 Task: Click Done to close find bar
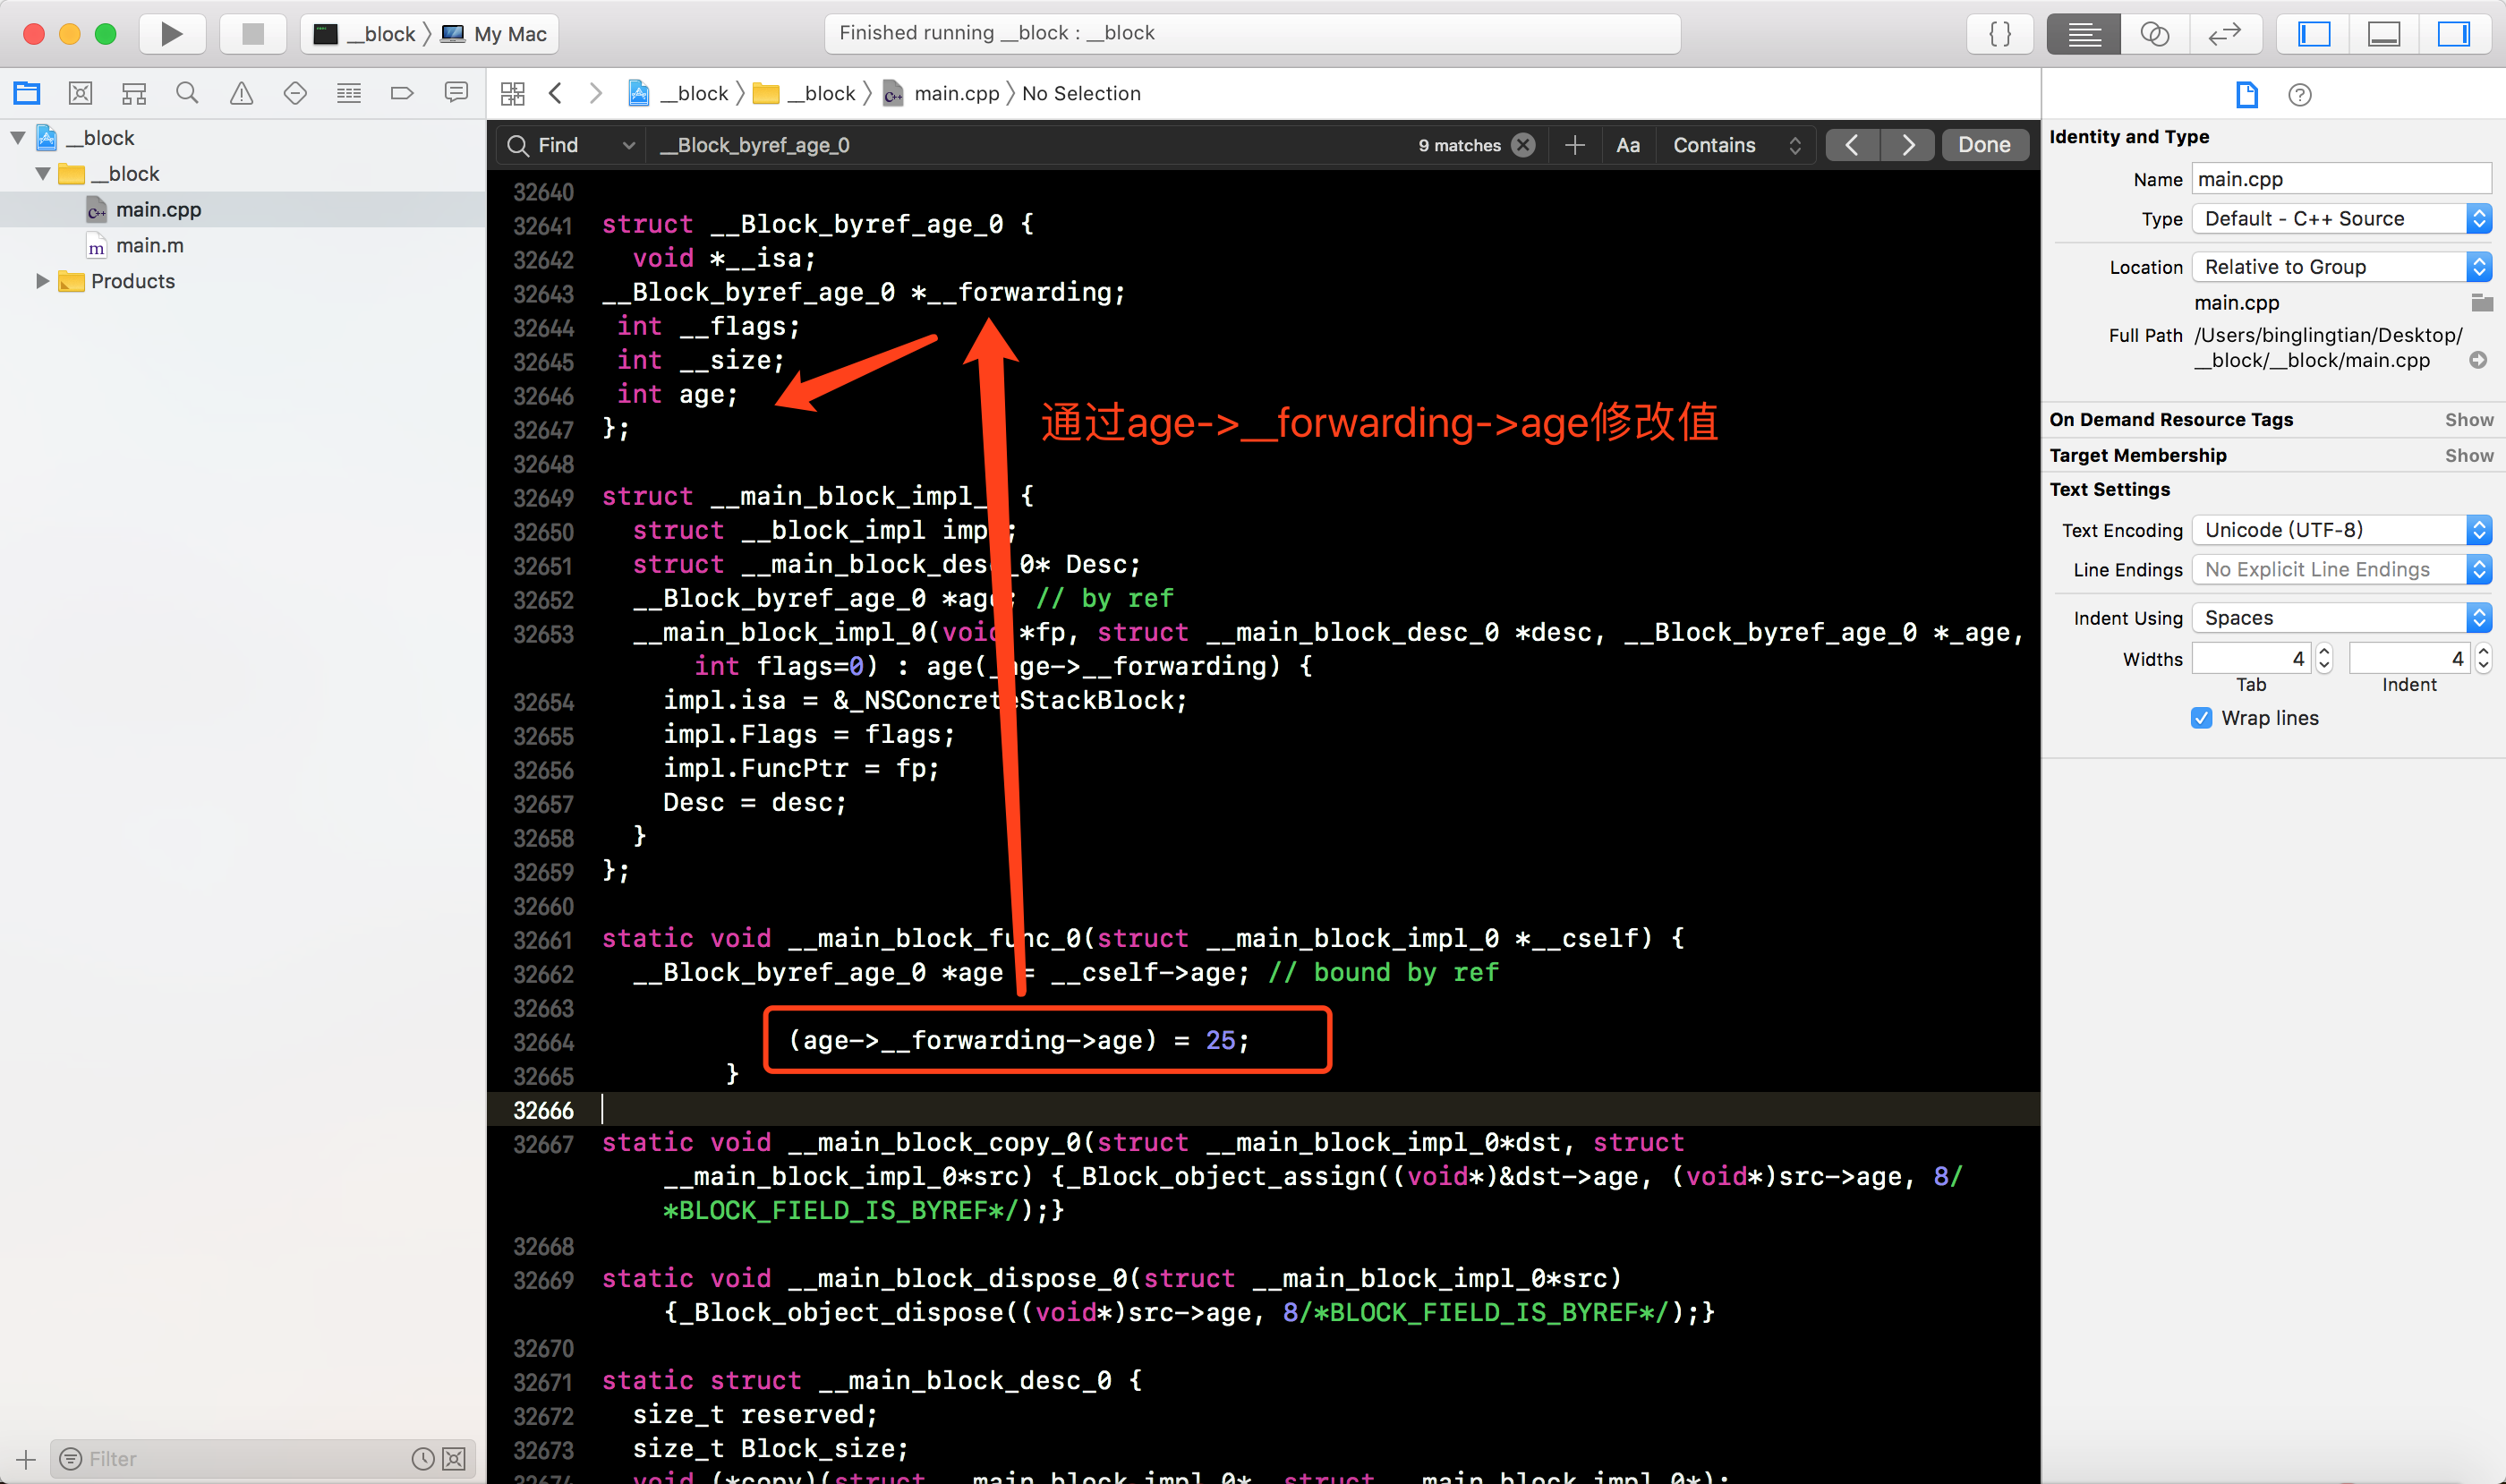pos(1984,145)
